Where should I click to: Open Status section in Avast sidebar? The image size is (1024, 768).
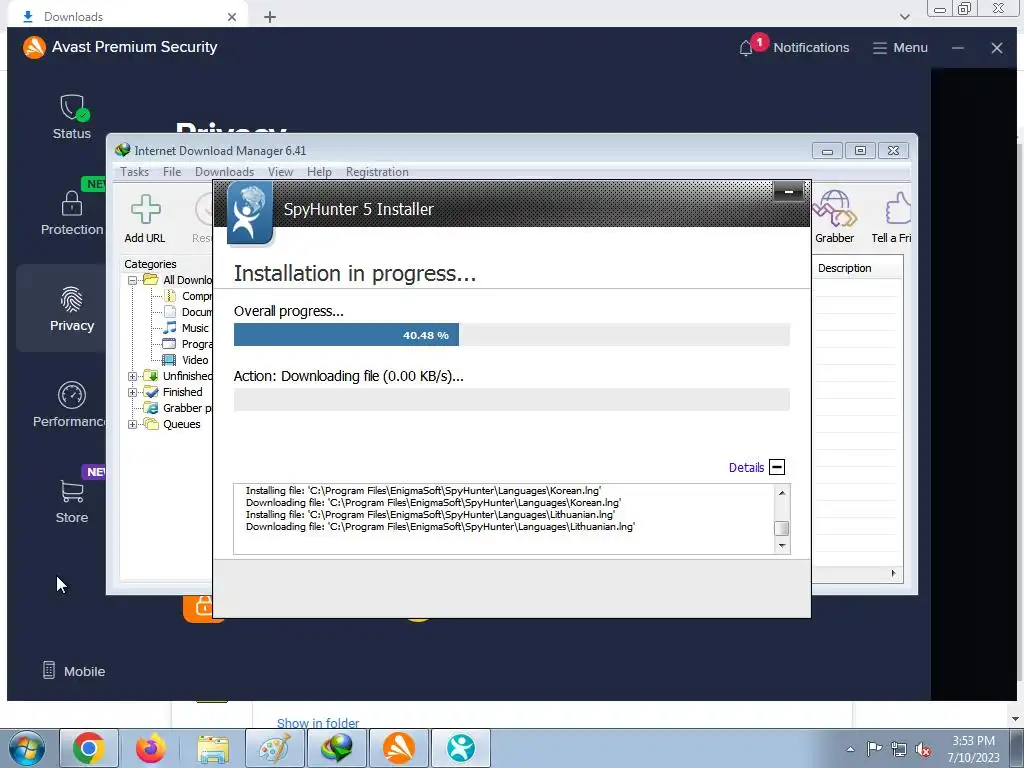pos(72,117)
